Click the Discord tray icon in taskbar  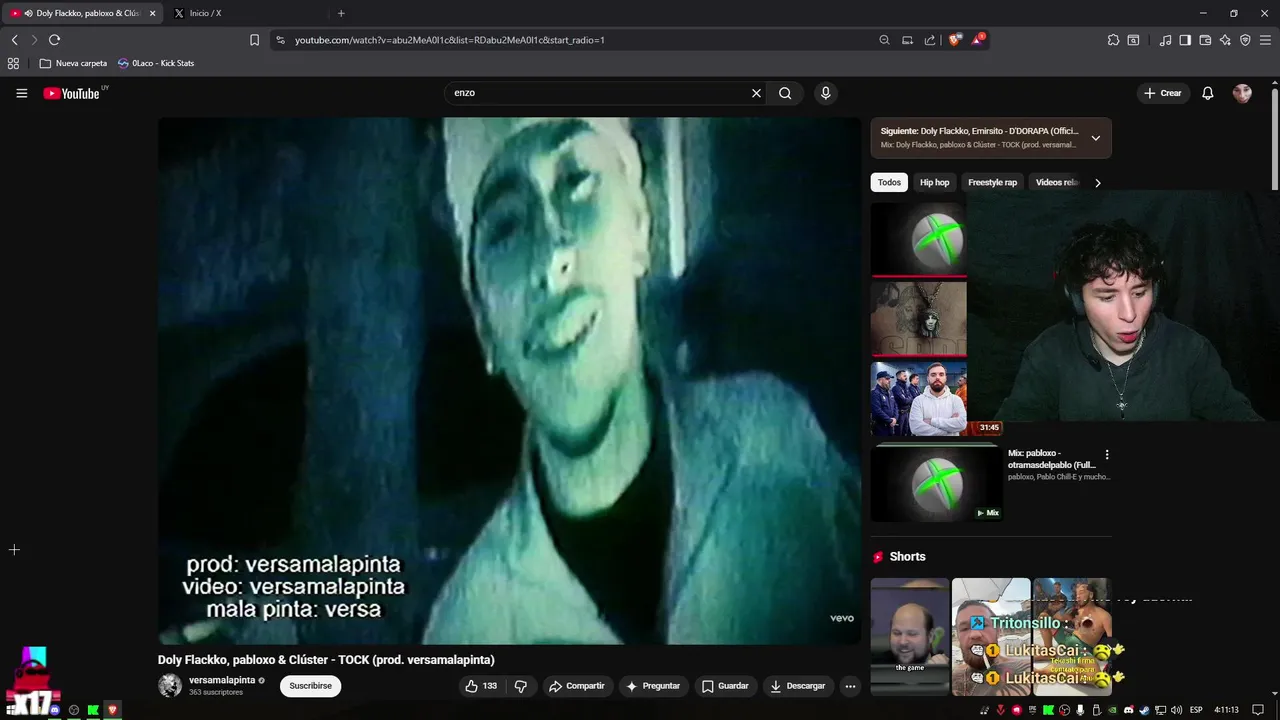[1129, 710]
